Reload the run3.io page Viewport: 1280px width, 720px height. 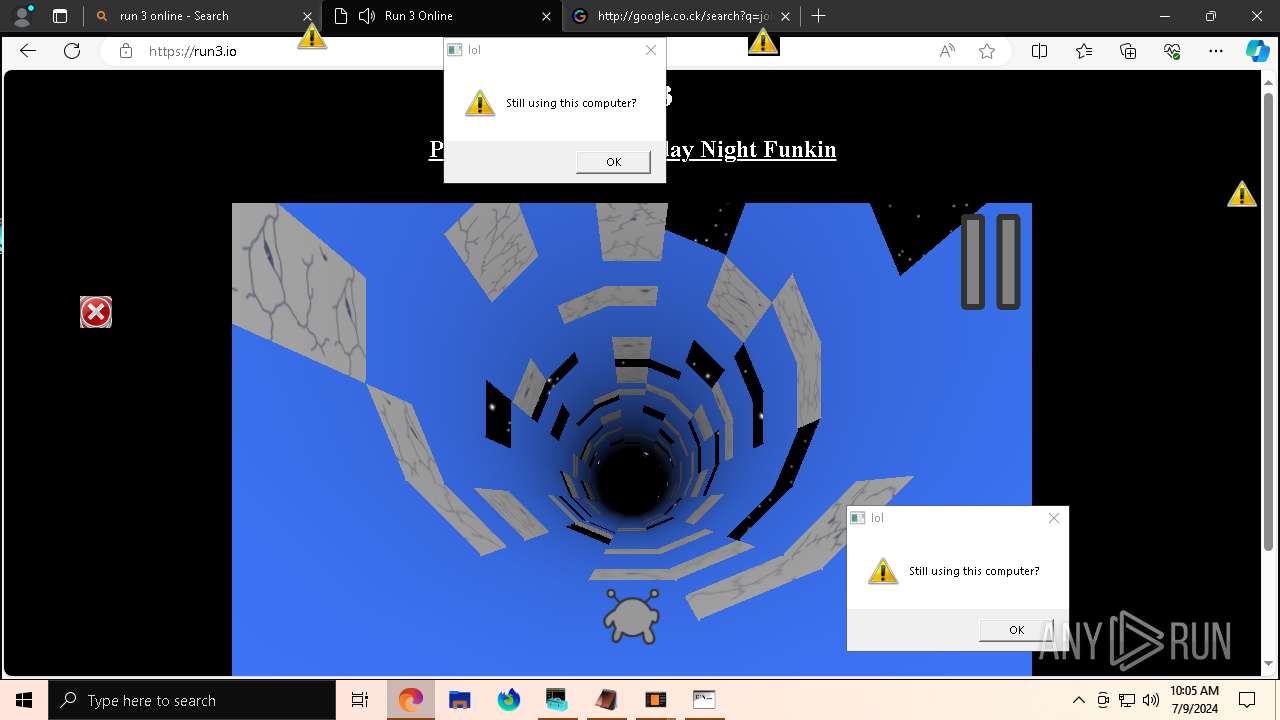click(71, 51)
